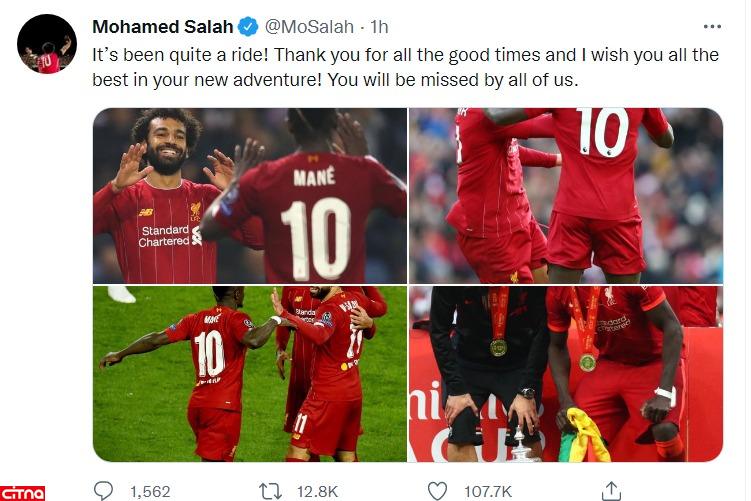Click the 12.8K retweets count
The image size is (751, 501).
pos(317,492)
